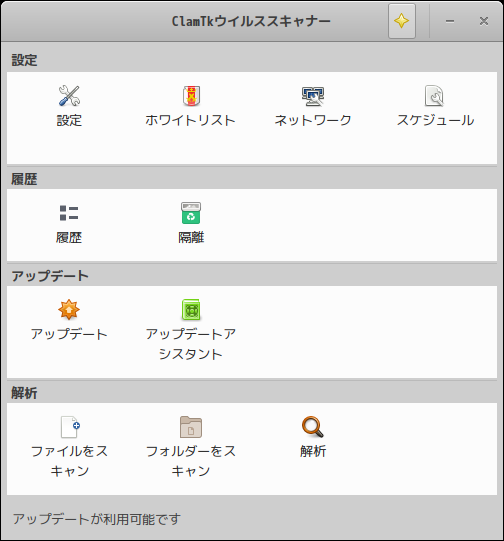Open the 解析 magnifying glass icon
The image size is (504, 541).
click(313, 427)
